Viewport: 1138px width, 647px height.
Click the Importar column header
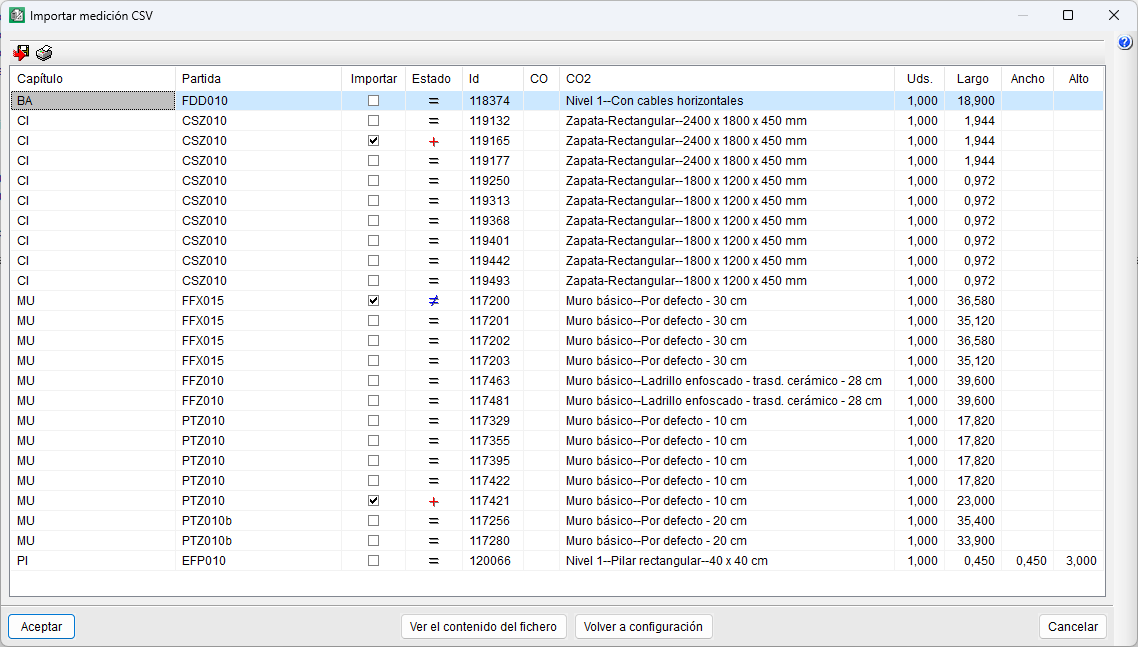[x=373, y=78]
